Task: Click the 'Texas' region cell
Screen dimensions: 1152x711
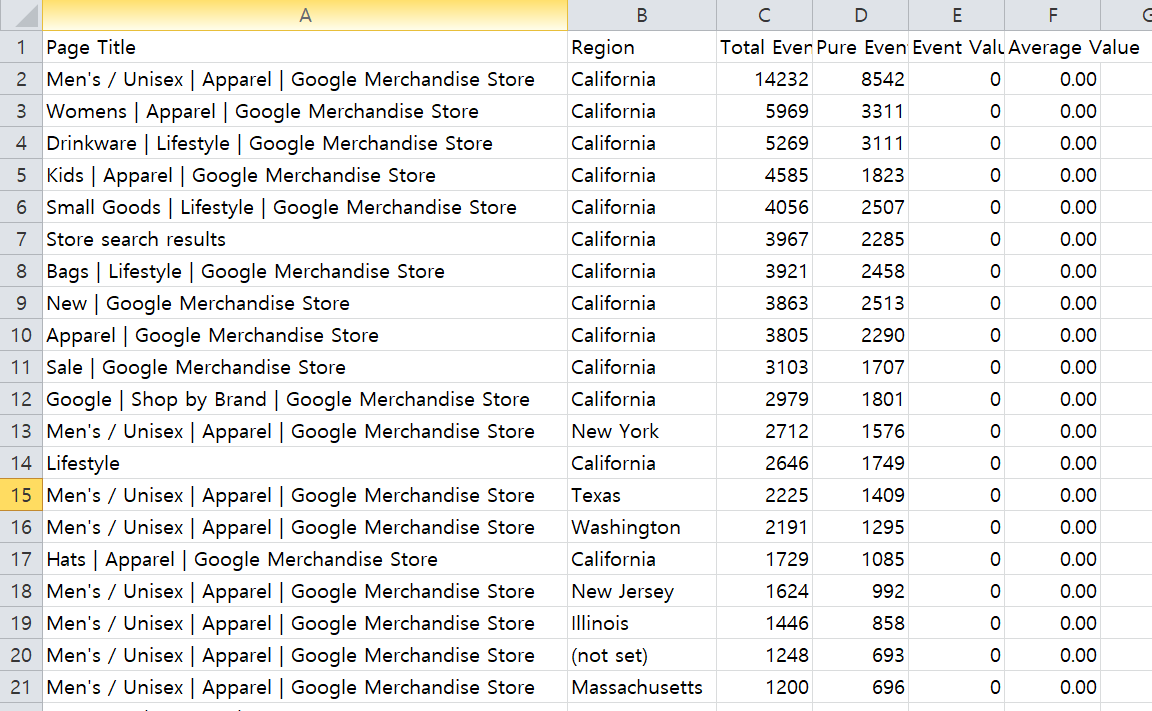Action: pyautogui.click(x=641, y=495)
